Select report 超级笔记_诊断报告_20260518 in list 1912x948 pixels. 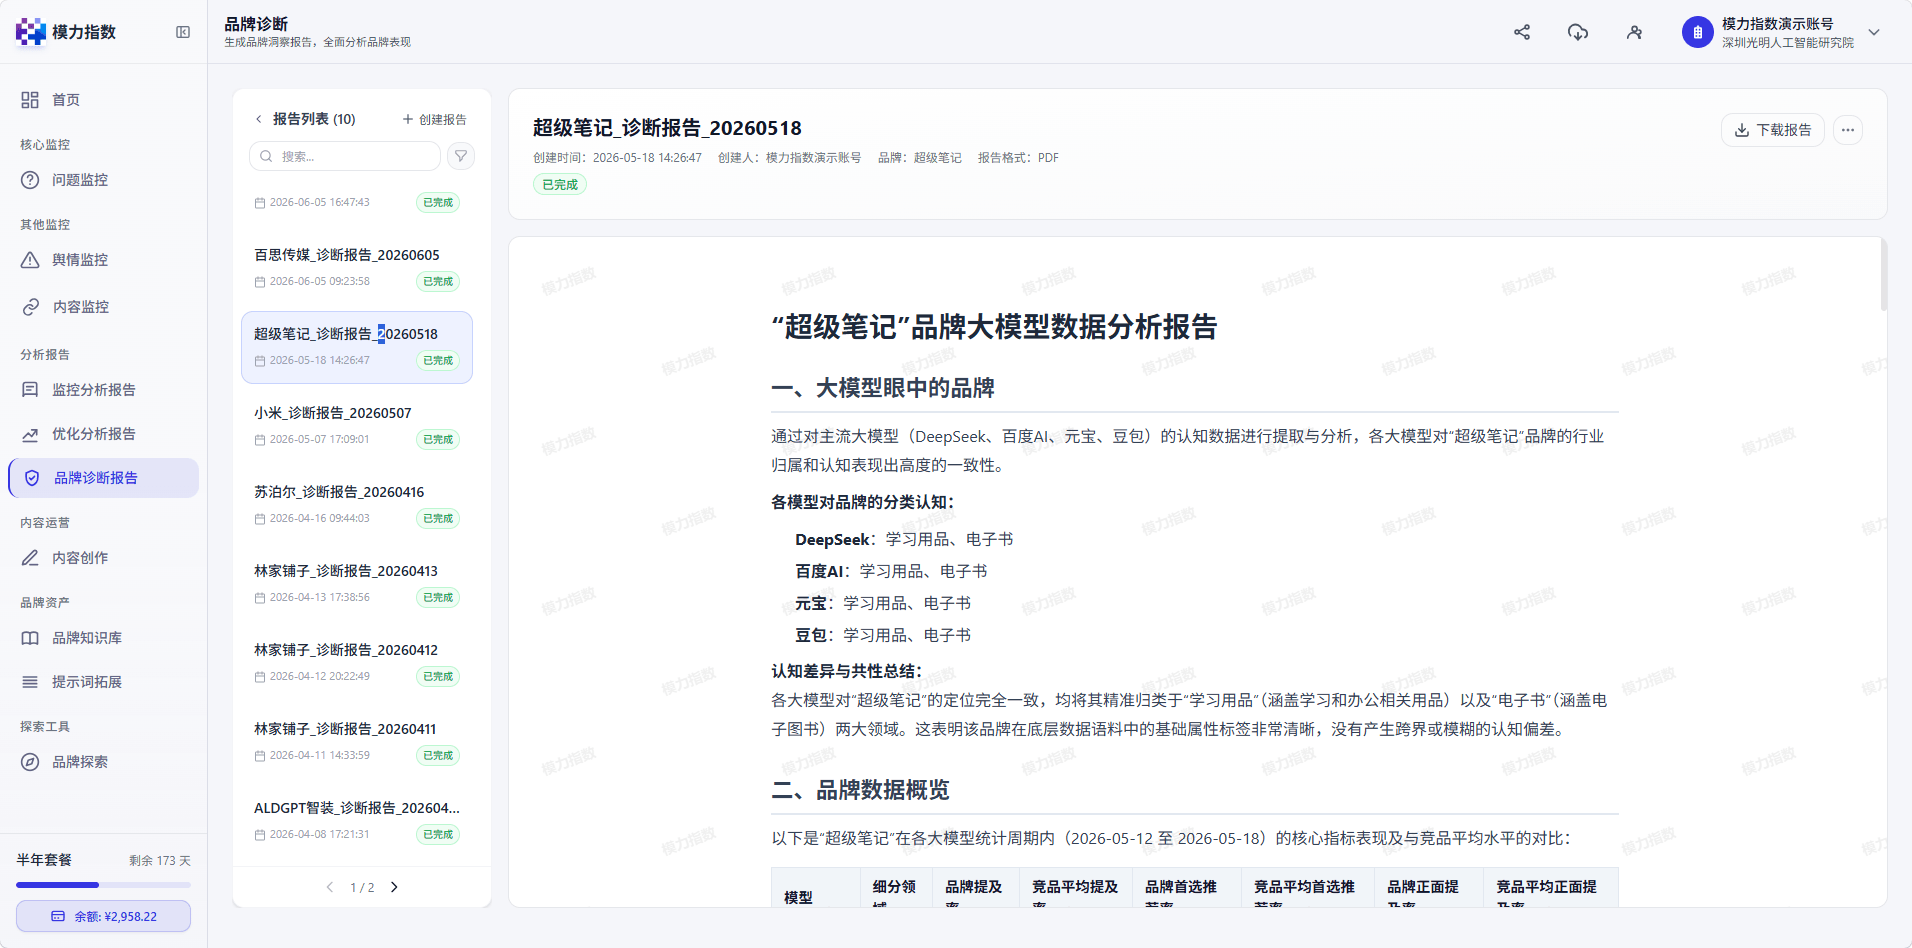point(357,347)
